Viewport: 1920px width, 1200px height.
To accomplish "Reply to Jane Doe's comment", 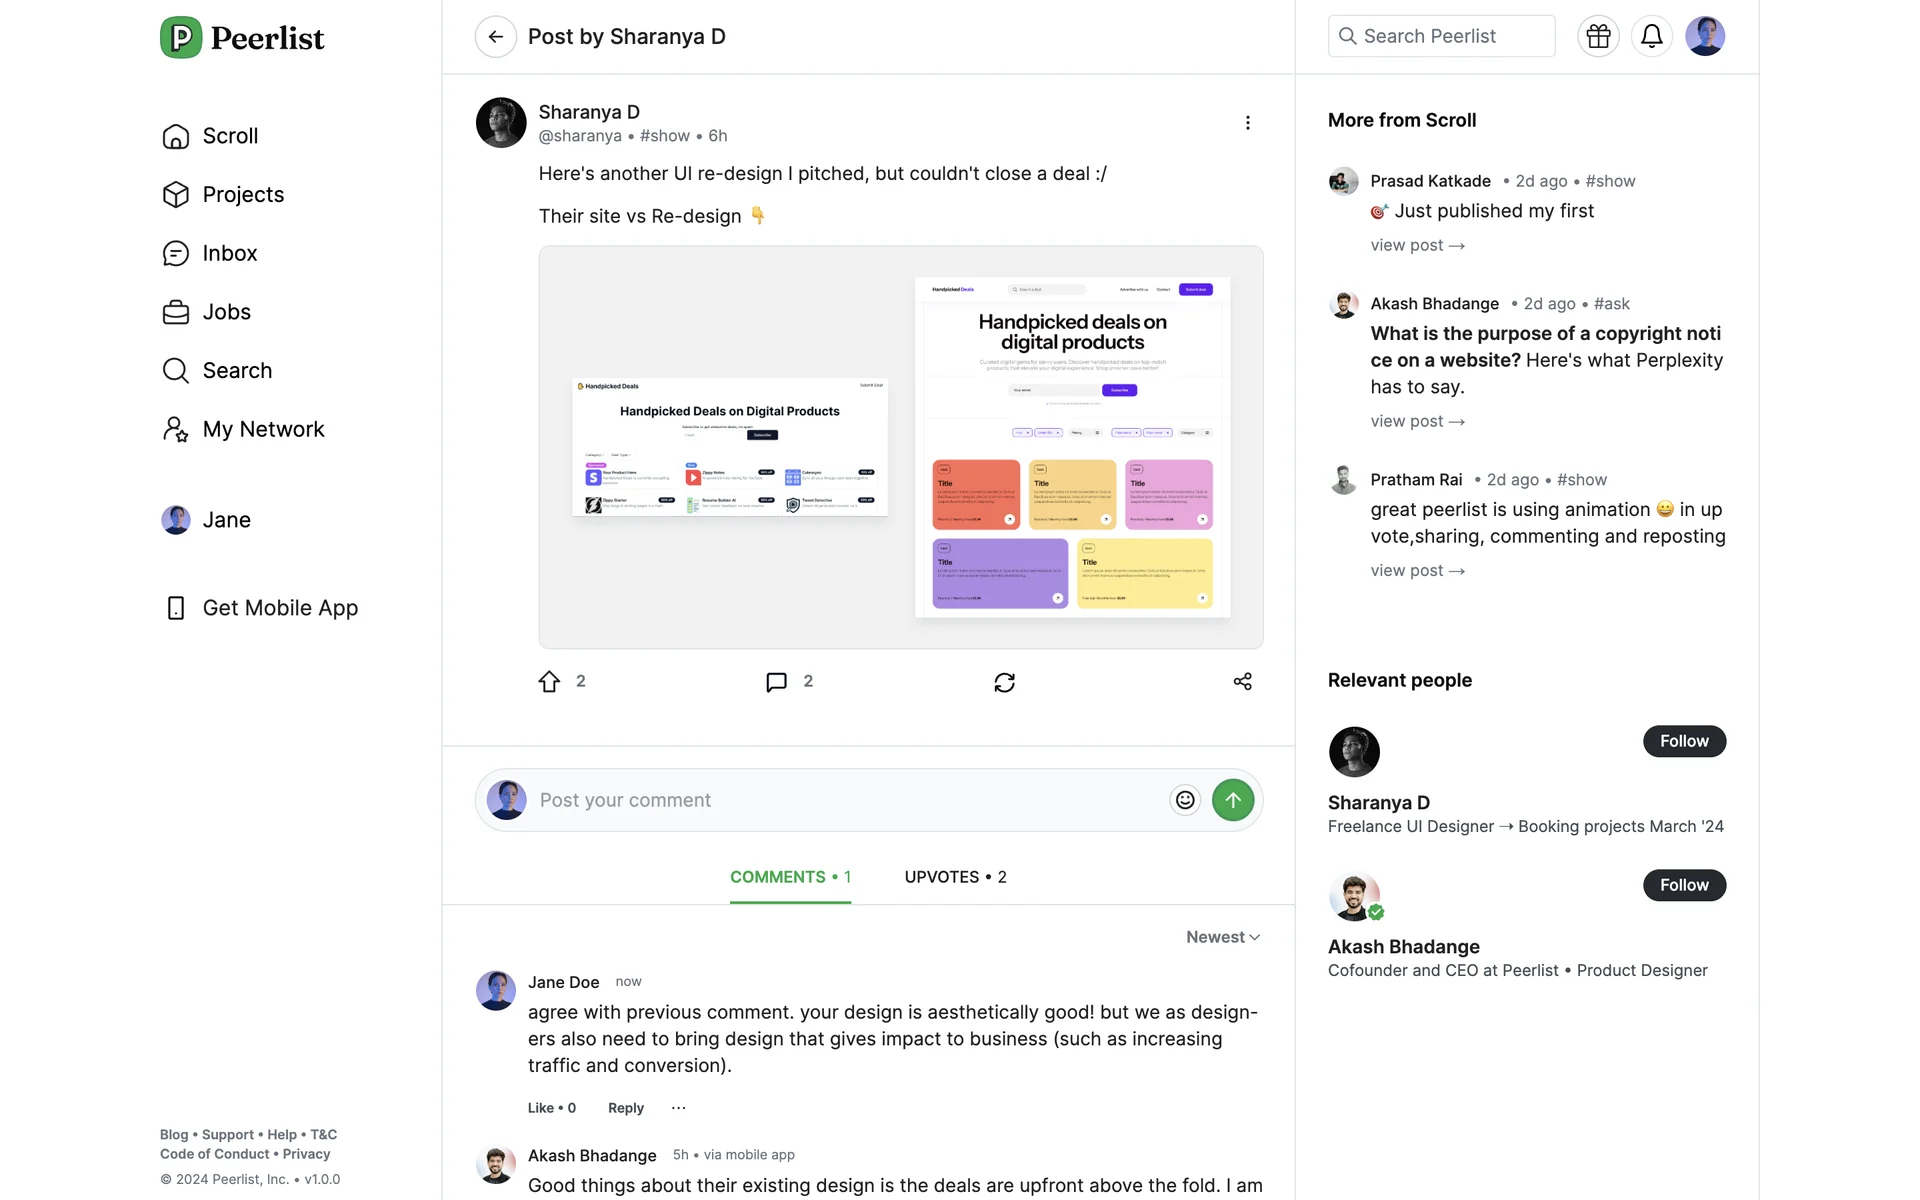I will pos(626,1108).
